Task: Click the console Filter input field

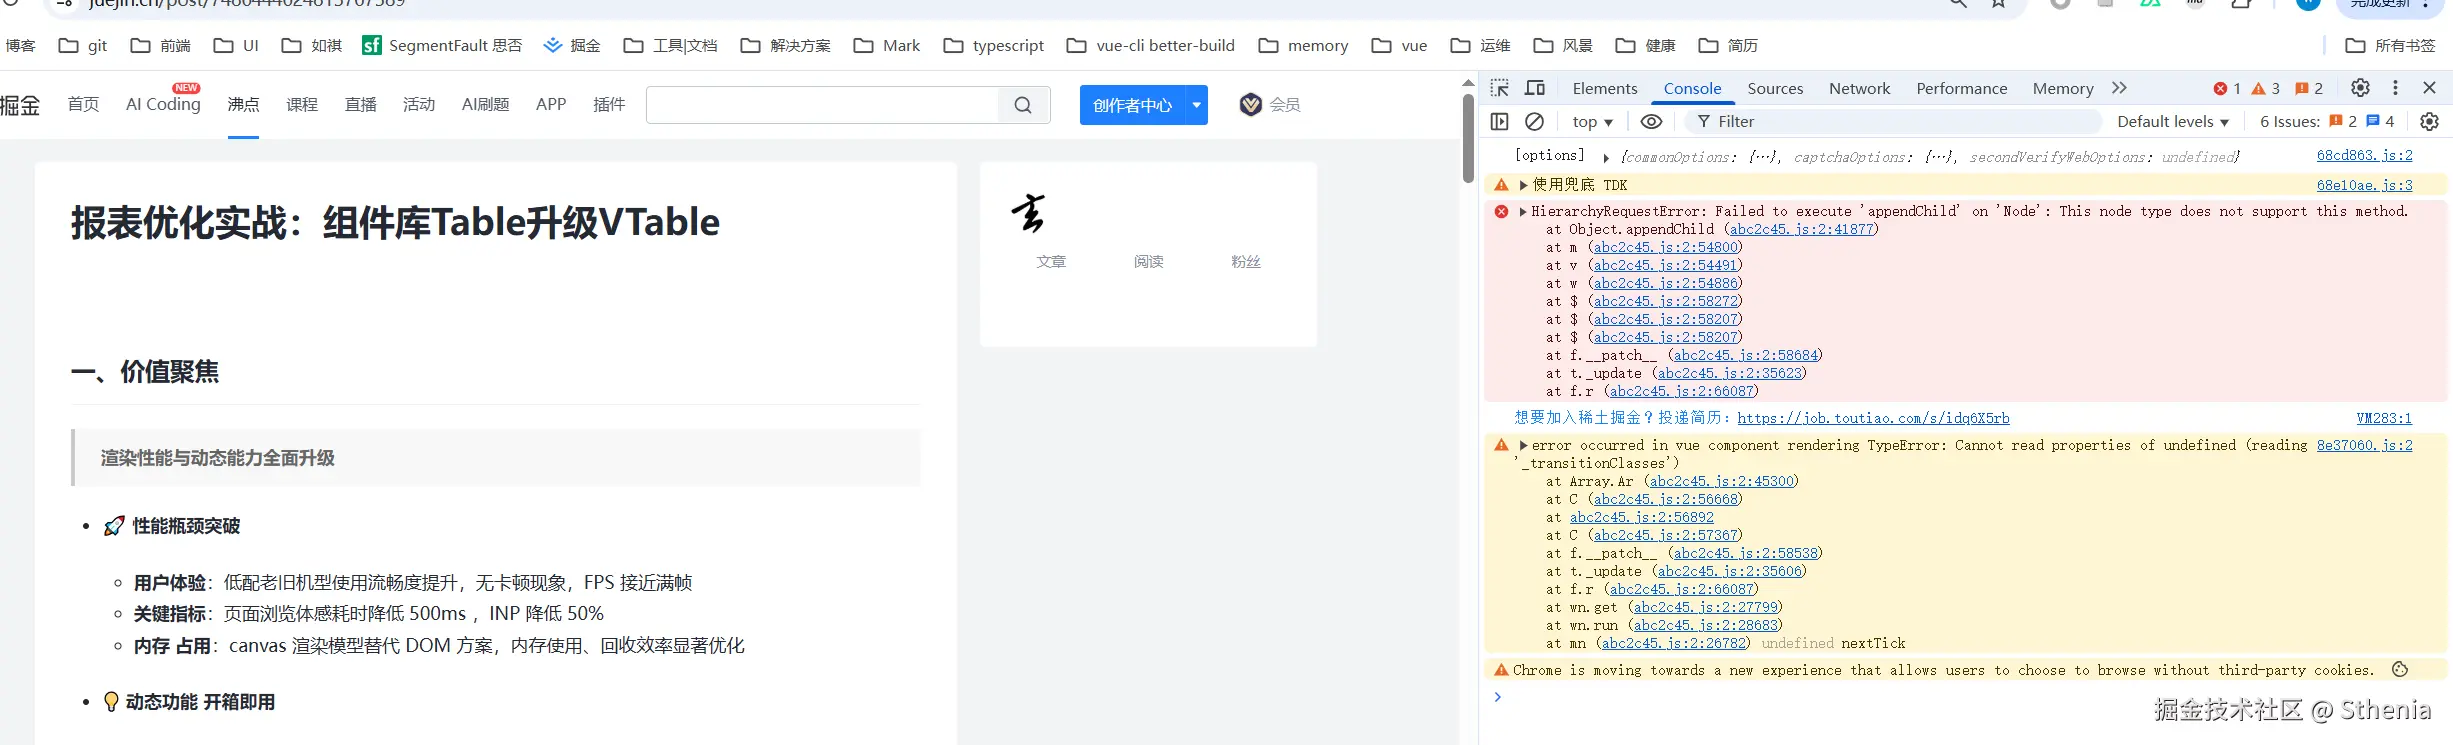Action: point(1900,121)
